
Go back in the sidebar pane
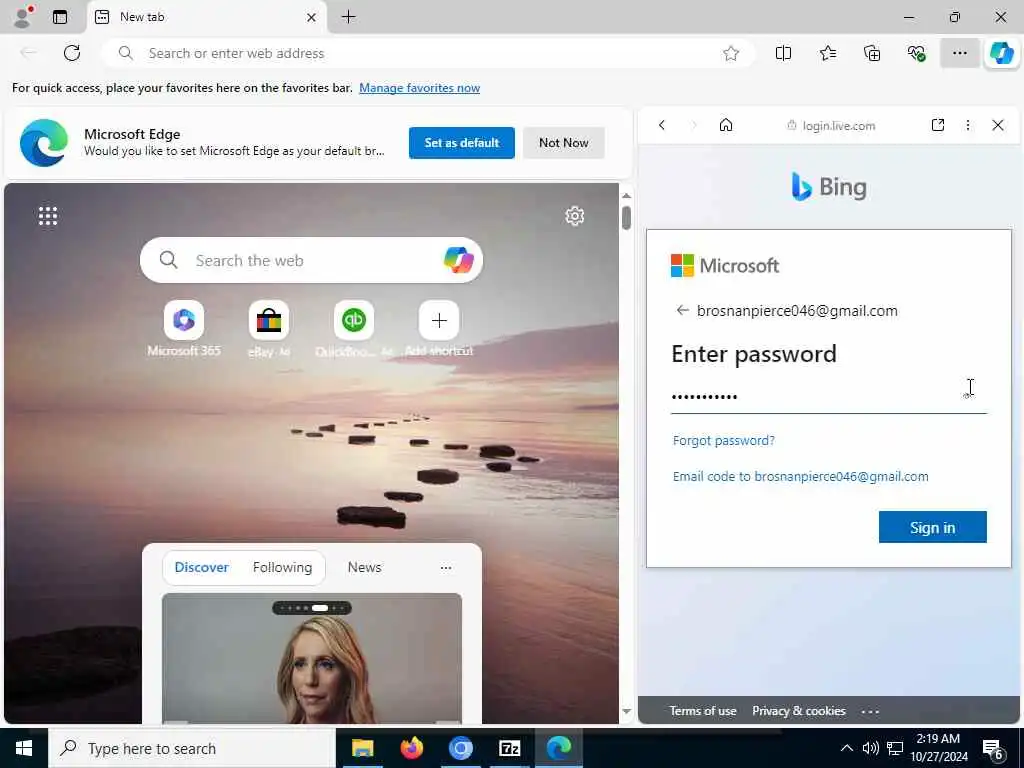(662, 125)
